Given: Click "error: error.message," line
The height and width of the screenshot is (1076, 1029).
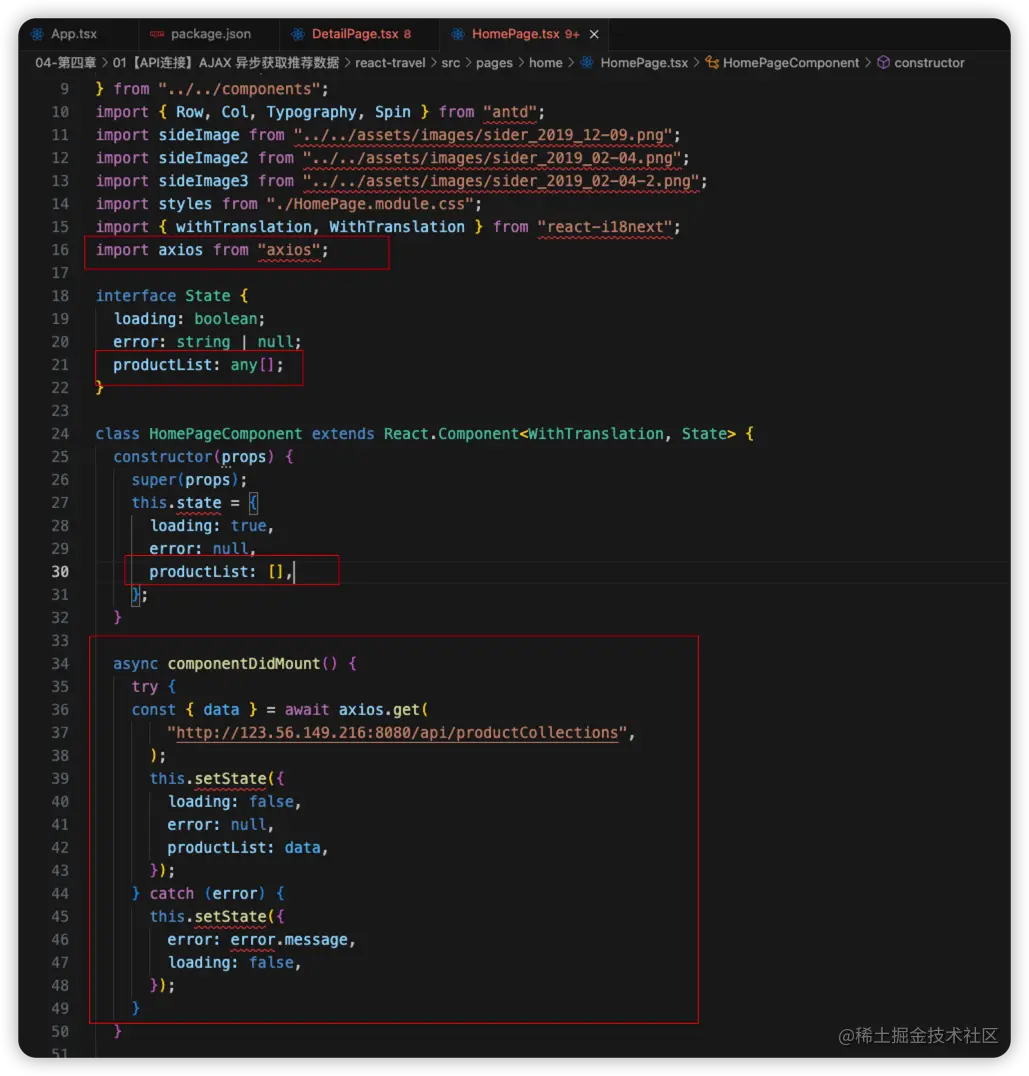Looking at the screenshot, I should point(261,939).
